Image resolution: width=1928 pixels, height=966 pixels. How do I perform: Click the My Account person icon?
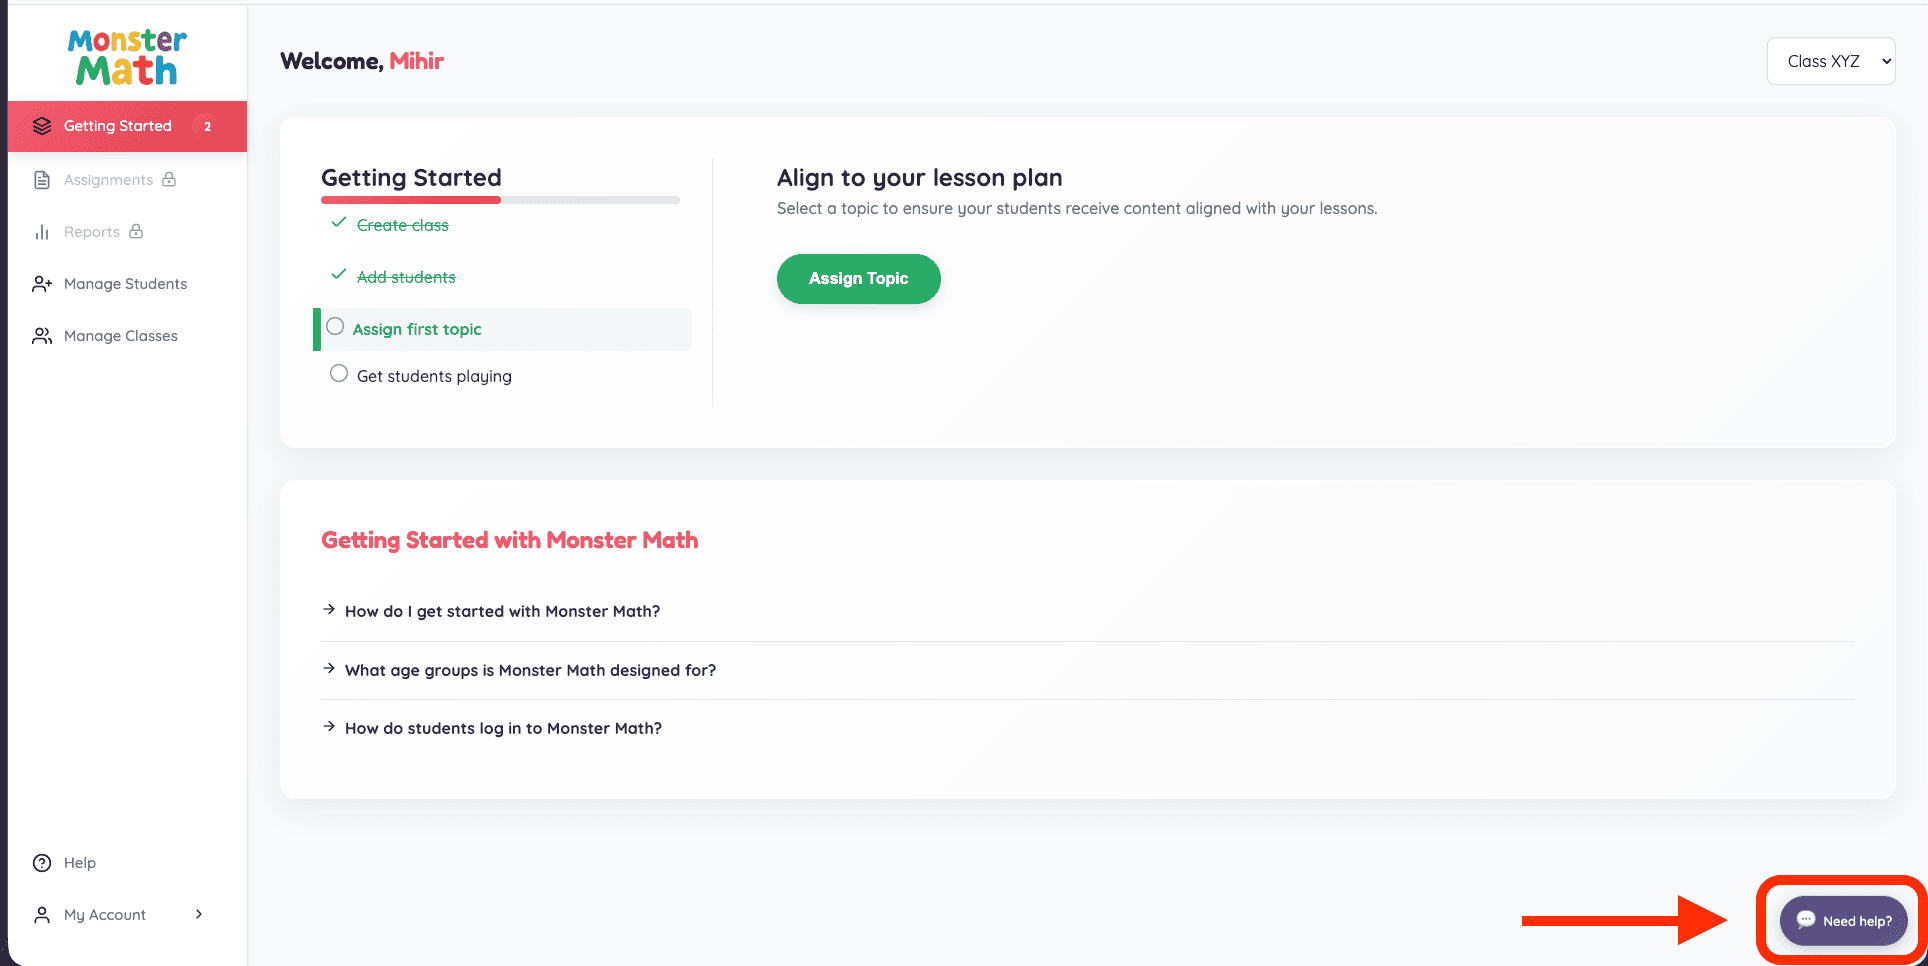(42, 915)
